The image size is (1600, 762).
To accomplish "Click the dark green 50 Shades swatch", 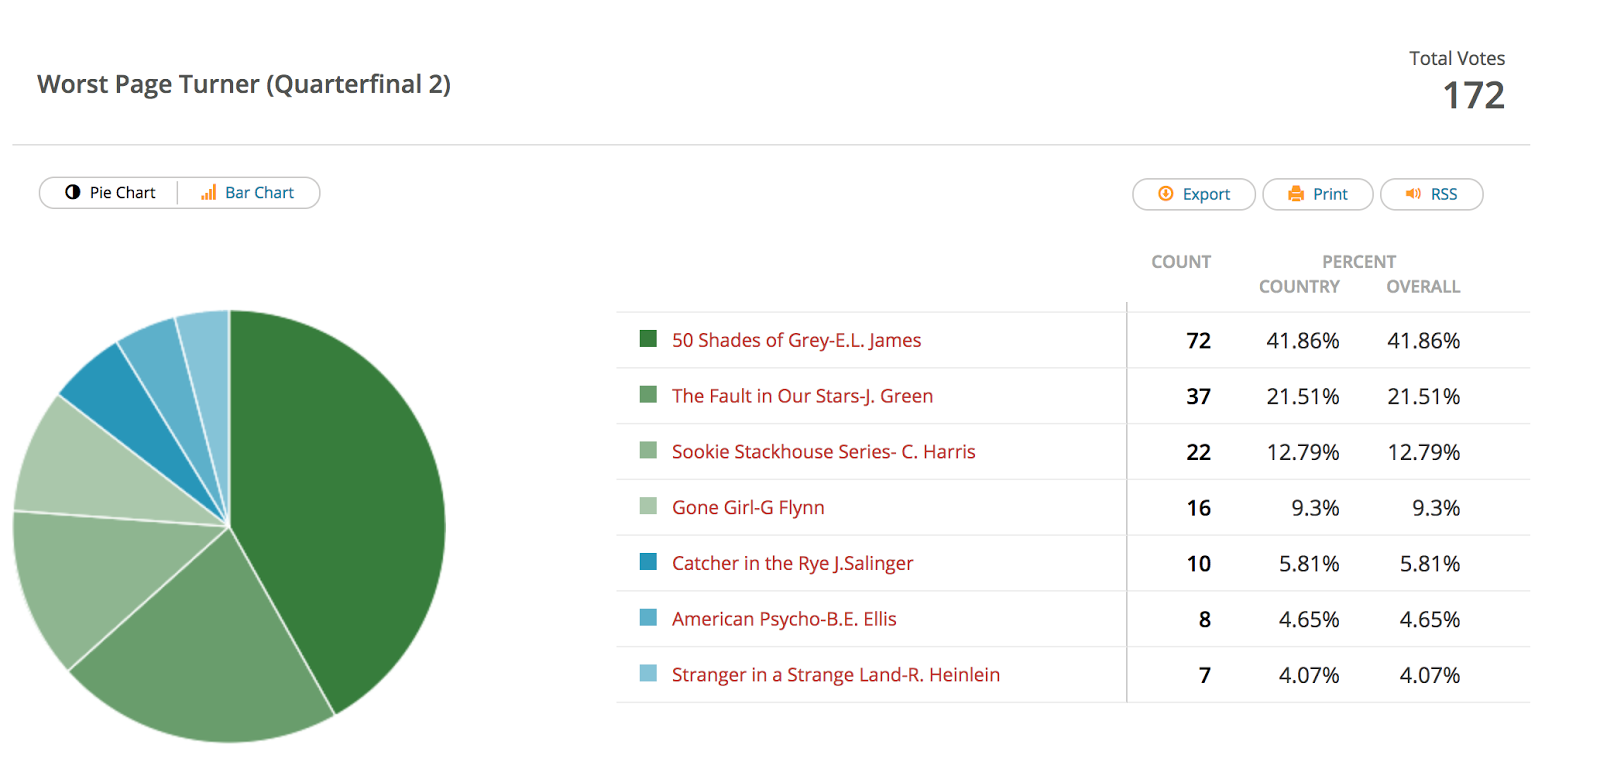I will coord(648,339).
